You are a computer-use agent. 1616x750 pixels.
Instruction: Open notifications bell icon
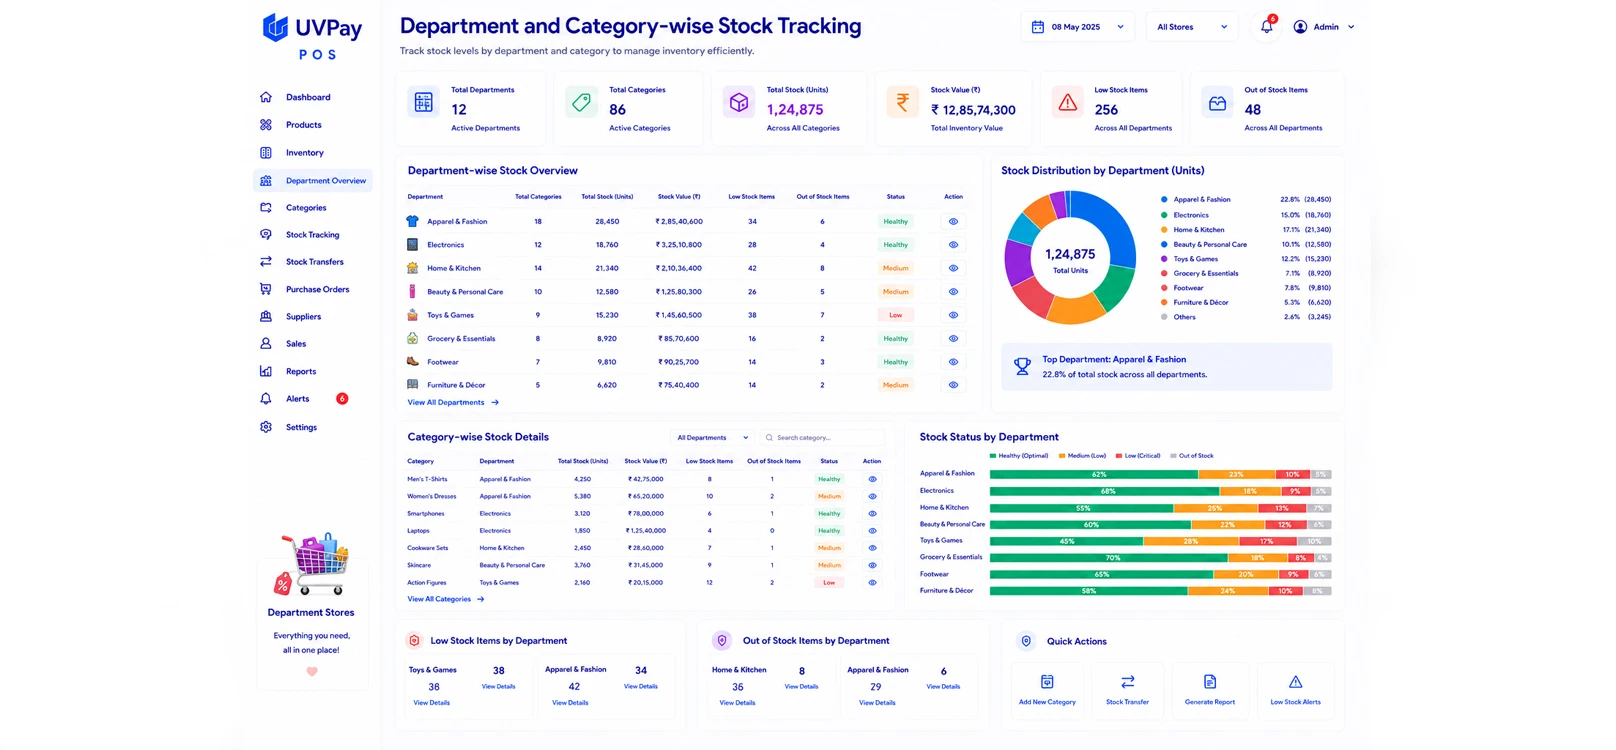[x=1267, y=27]
